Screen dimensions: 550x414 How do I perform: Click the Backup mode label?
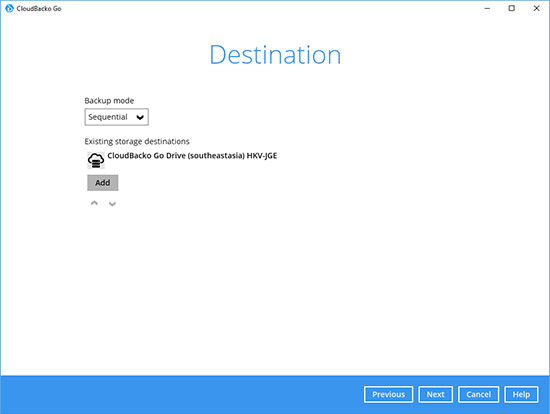point(109,101)
